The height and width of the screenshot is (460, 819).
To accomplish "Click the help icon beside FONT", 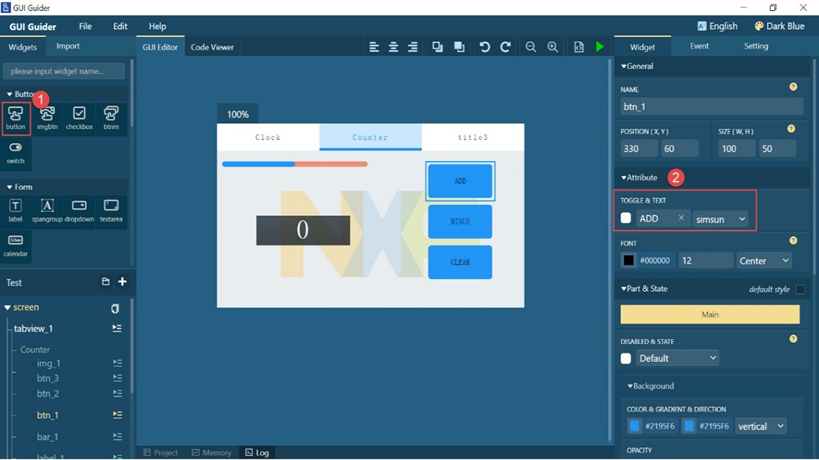I will coord(793,240).
